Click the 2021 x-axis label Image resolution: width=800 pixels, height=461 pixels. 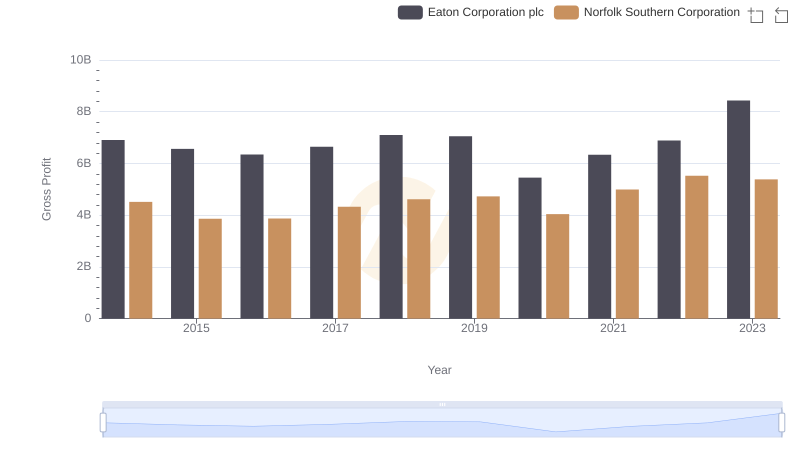pyautogui.click(x=613, y=328)
